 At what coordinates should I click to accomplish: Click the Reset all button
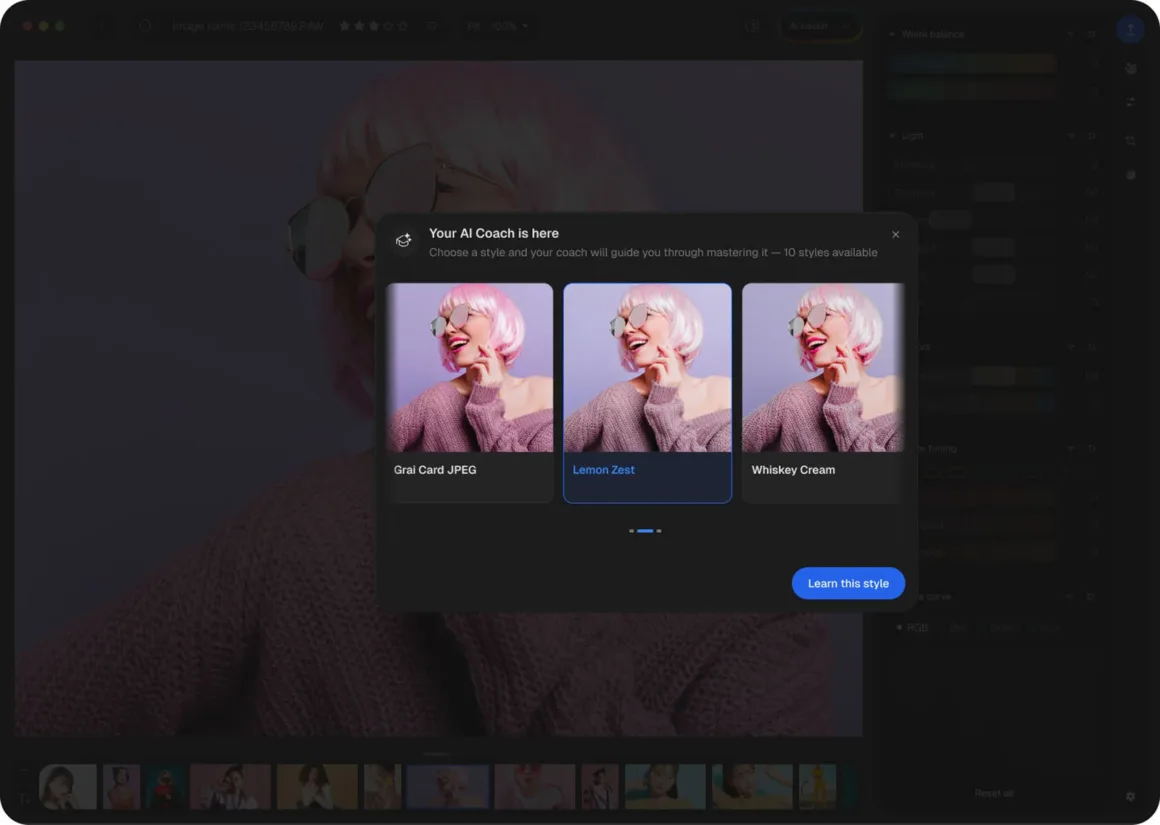(994, 793)
